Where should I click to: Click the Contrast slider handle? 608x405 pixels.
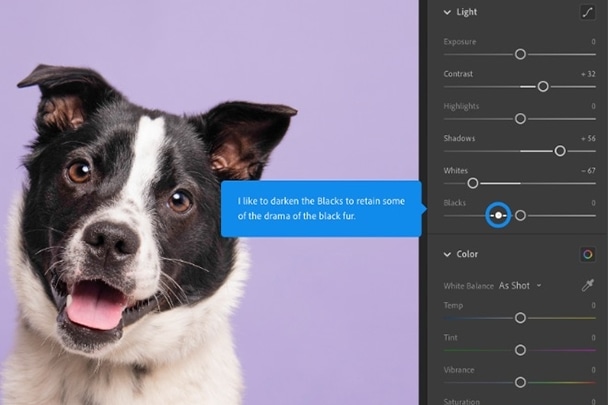pos(543,86)
